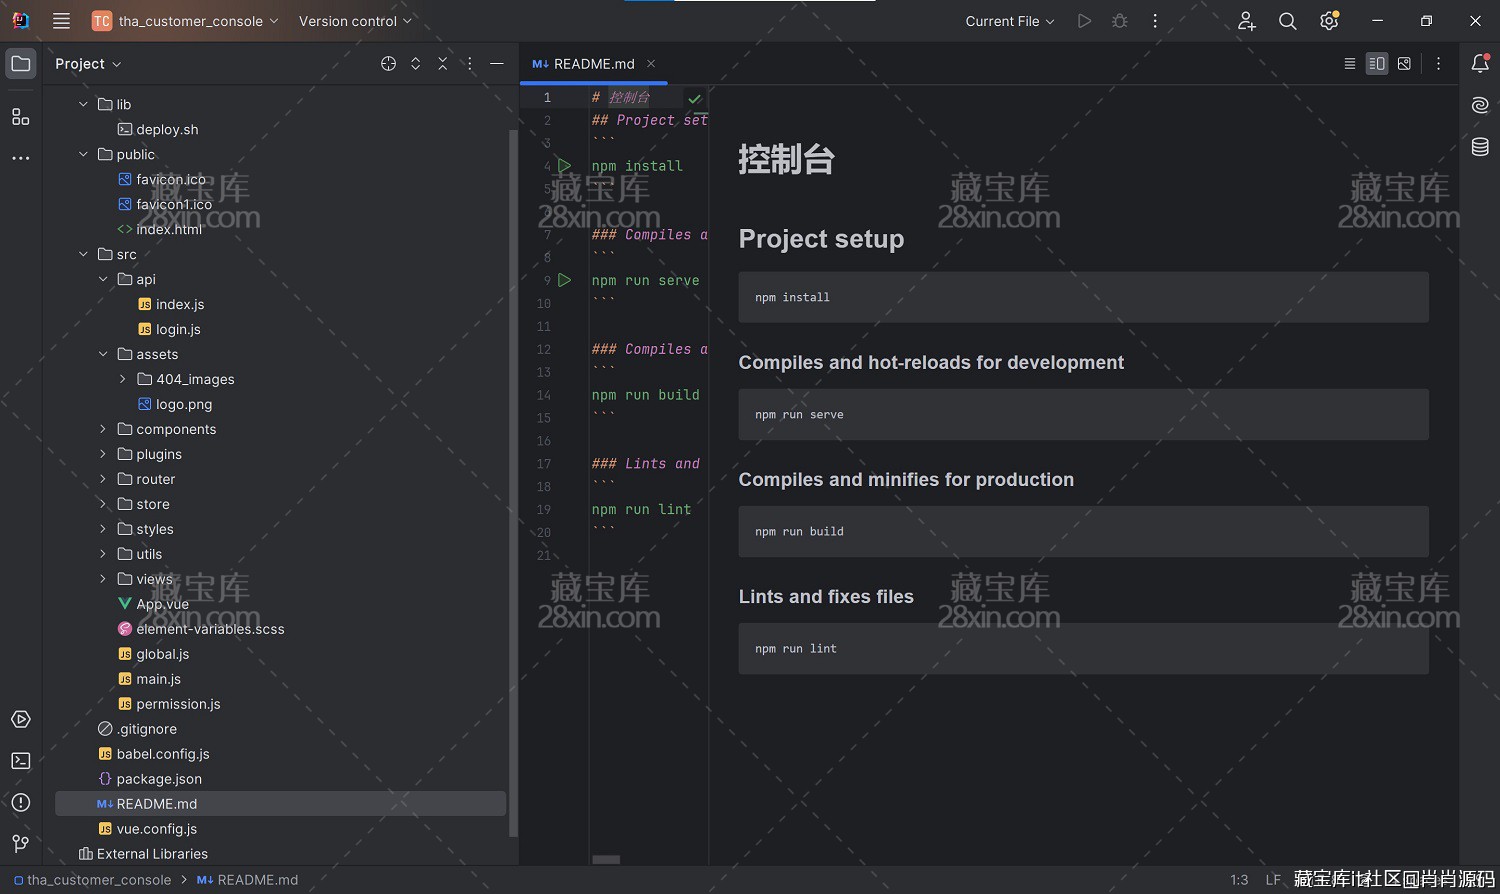This screenshot has height=894, width=1500.
Task: Collapse all in Project tree
Action: pyautogui.click(x=443, y=64)
